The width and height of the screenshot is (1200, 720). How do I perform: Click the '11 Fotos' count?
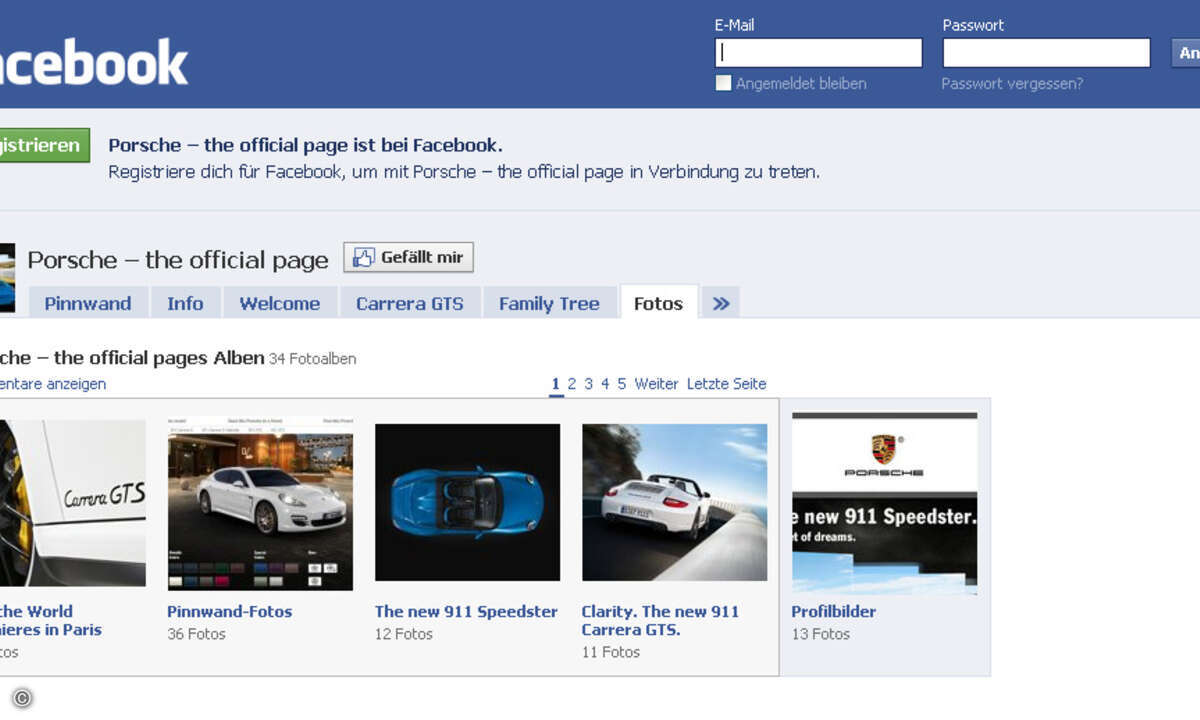pos(611,652)
